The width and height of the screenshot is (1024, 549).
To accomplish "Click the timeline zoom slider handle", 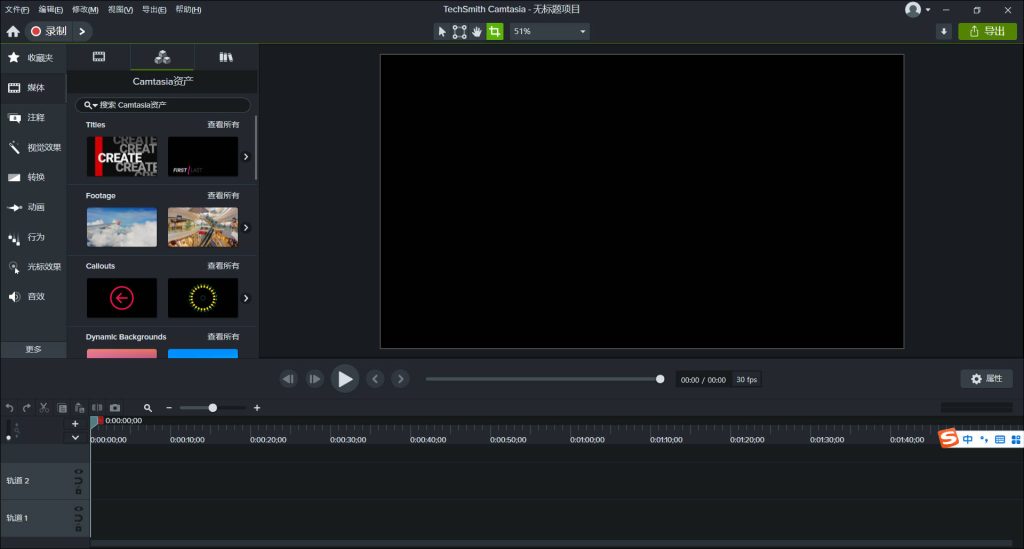I will click(x=212, y=408).
